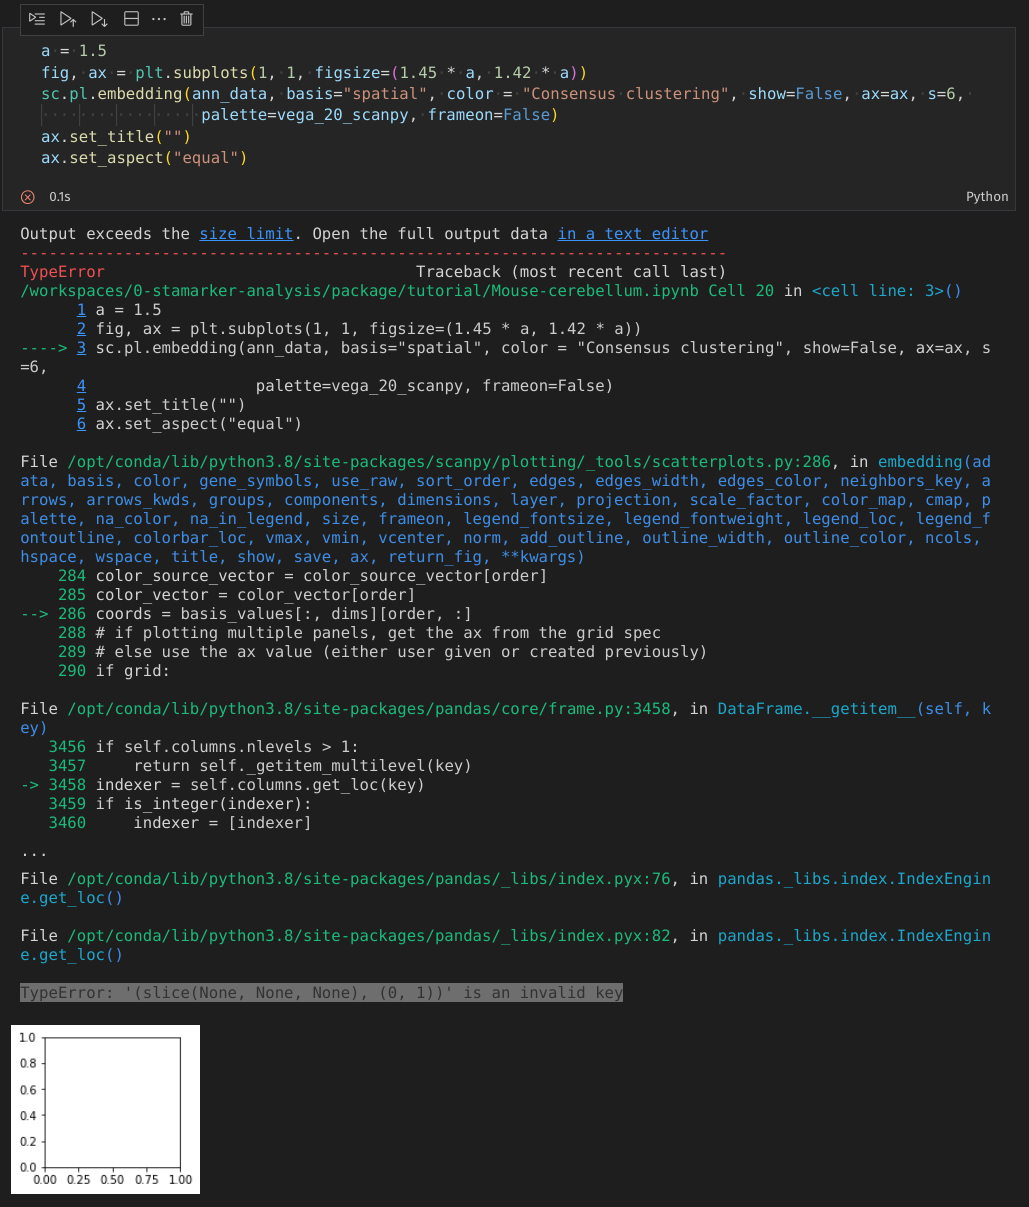Image resolution: width=1029 pixels, height=1207 pixels.
Task: Click line number 6 in the traceback
Action: click(81, 423)
